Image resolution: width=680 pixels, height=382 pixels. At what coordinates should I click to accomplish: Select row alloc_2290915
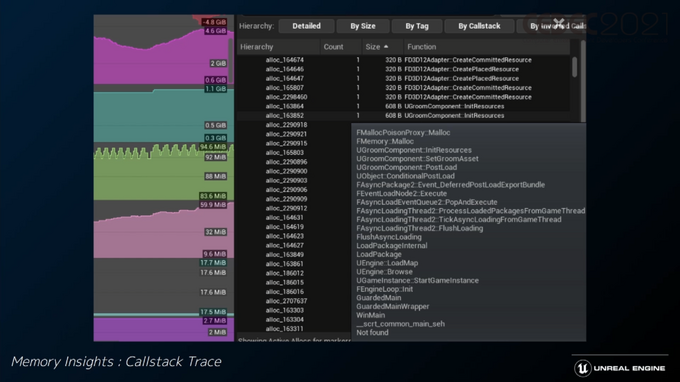click(286, 144)
